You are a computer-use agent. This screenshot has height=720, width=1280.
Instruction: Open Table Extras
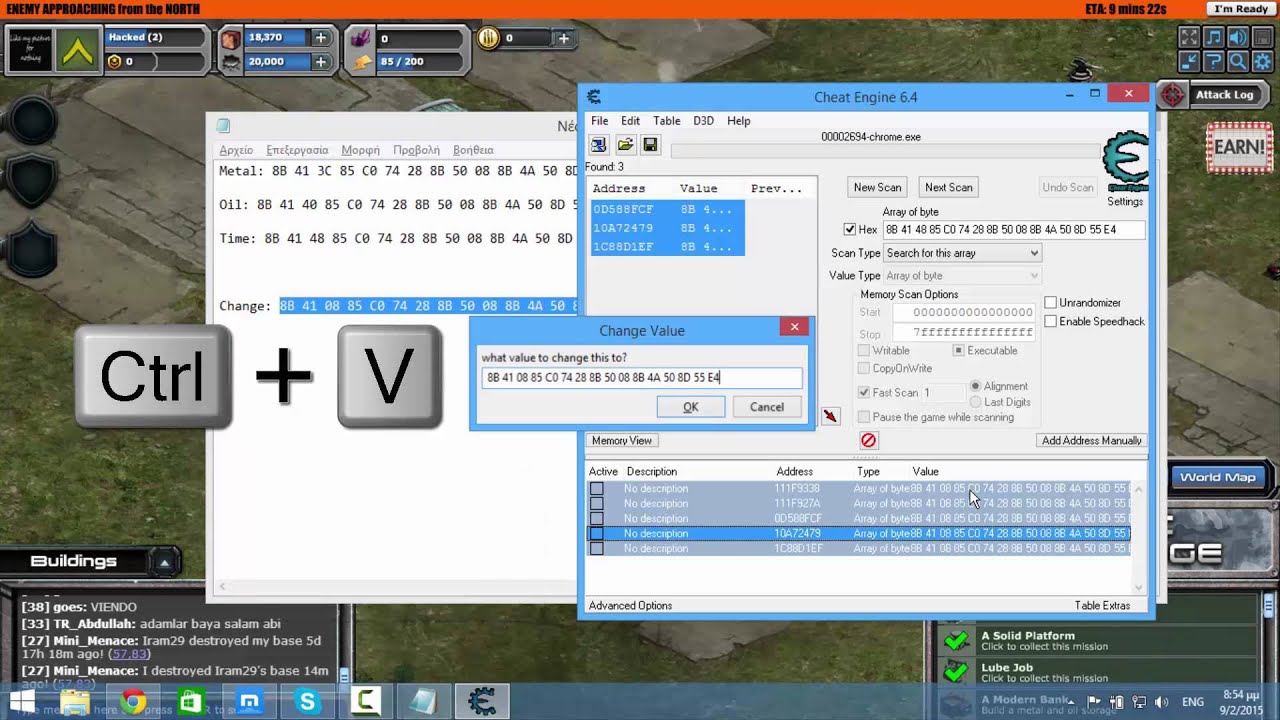pos(1102,606)
